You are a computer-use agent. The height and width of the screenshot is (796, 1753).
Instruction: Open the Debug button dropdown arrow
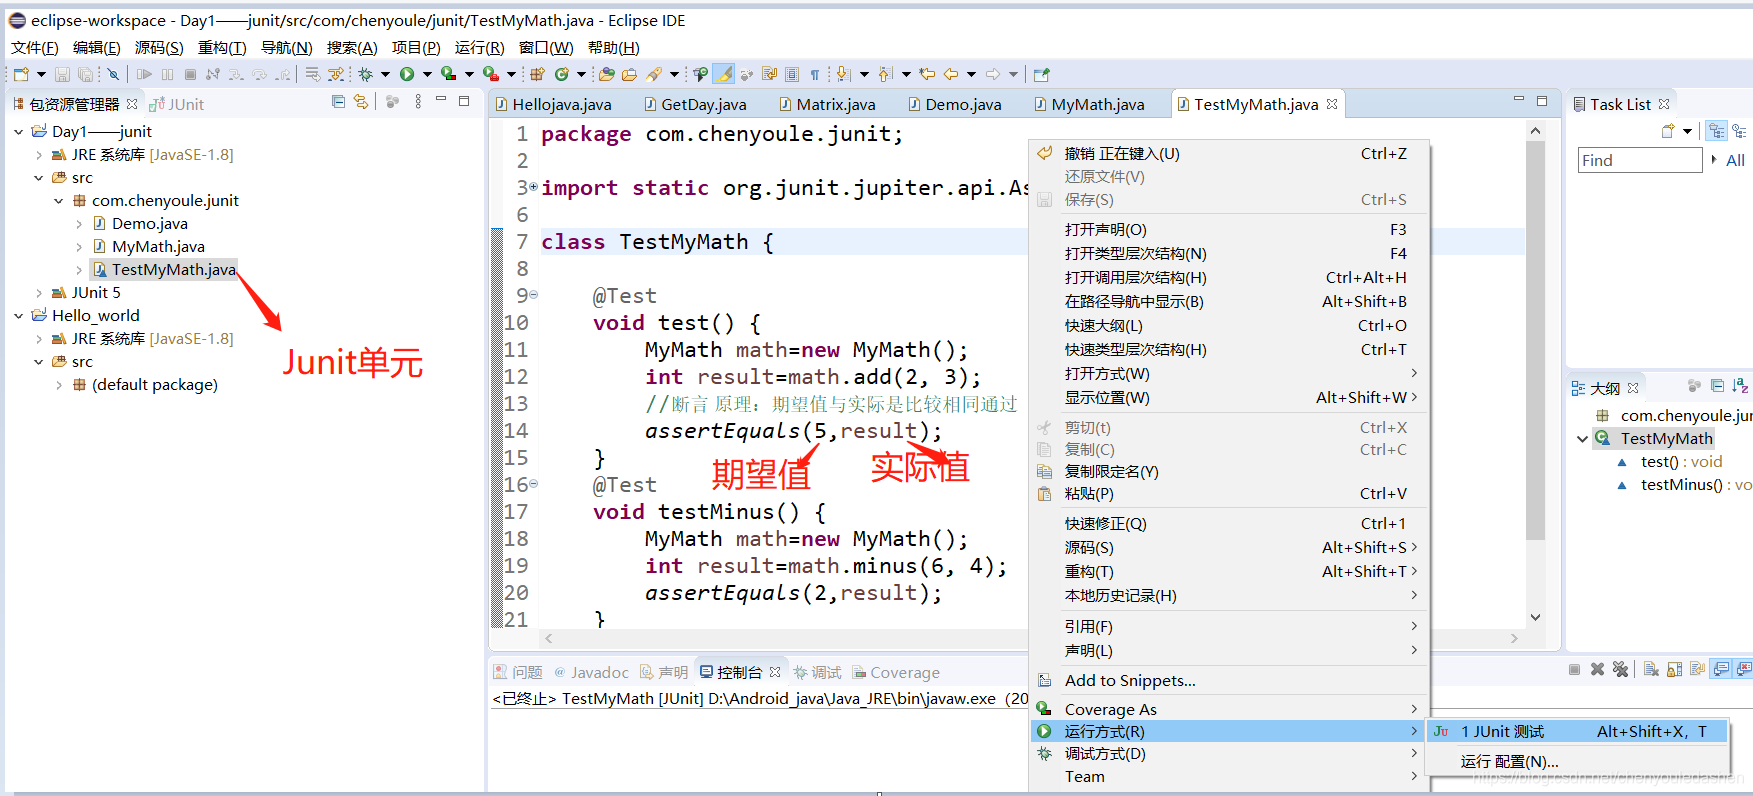(x=385, y=74)
